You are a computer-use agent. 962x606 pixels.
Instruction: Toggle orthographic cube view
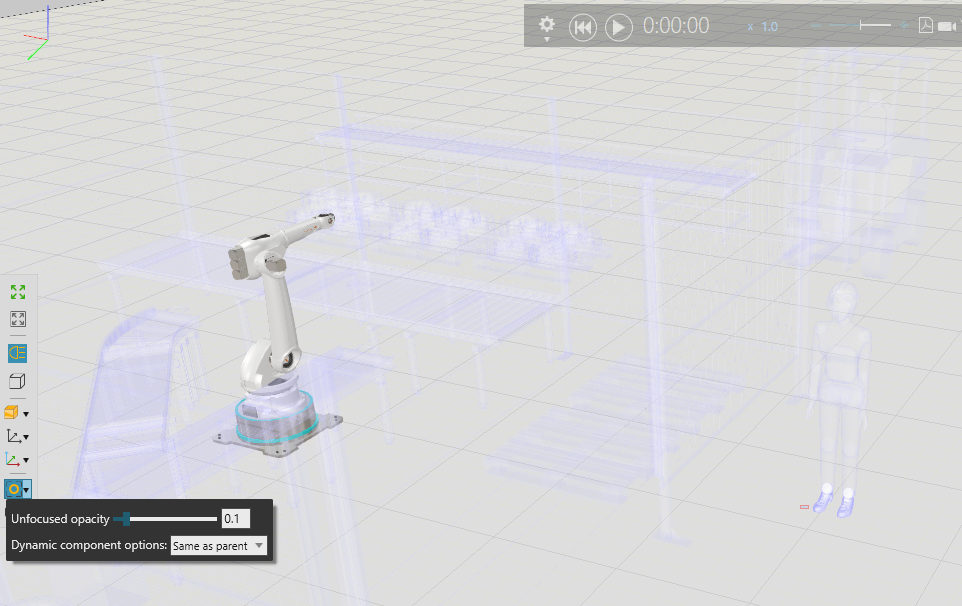(x=17, y=382)
